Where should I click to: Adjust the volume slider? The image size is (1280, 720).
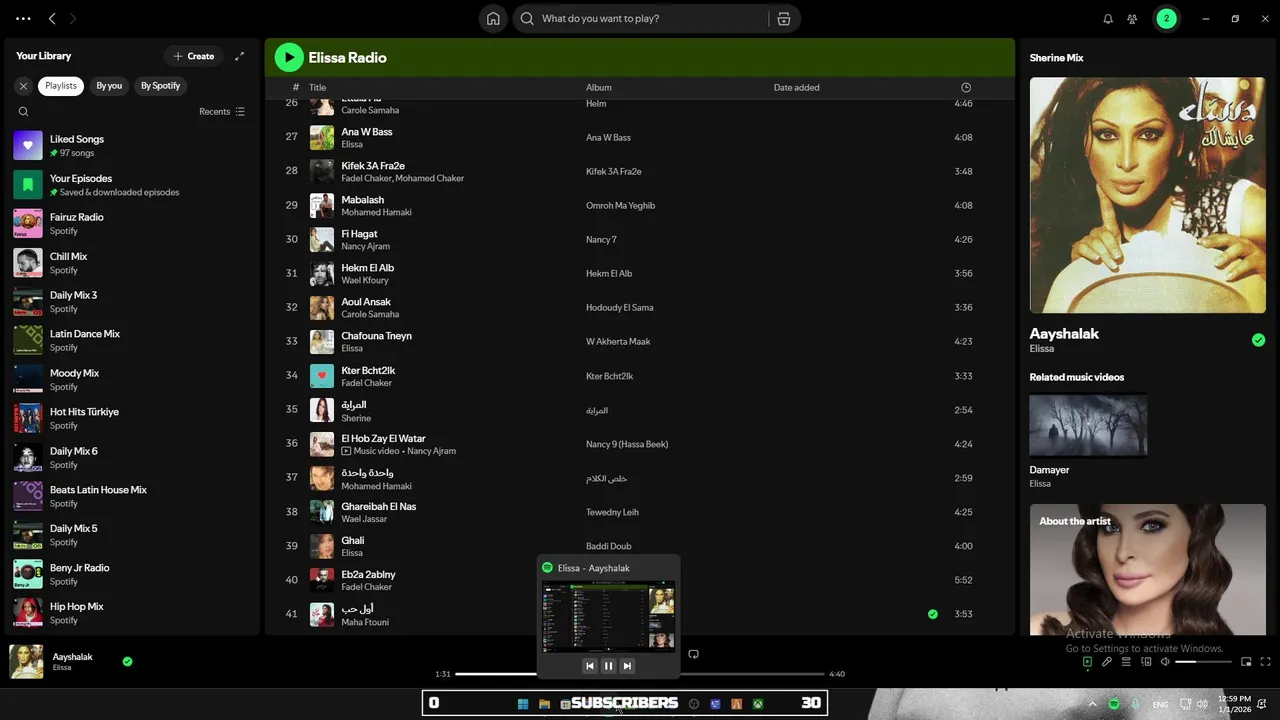pos(1201,661)
